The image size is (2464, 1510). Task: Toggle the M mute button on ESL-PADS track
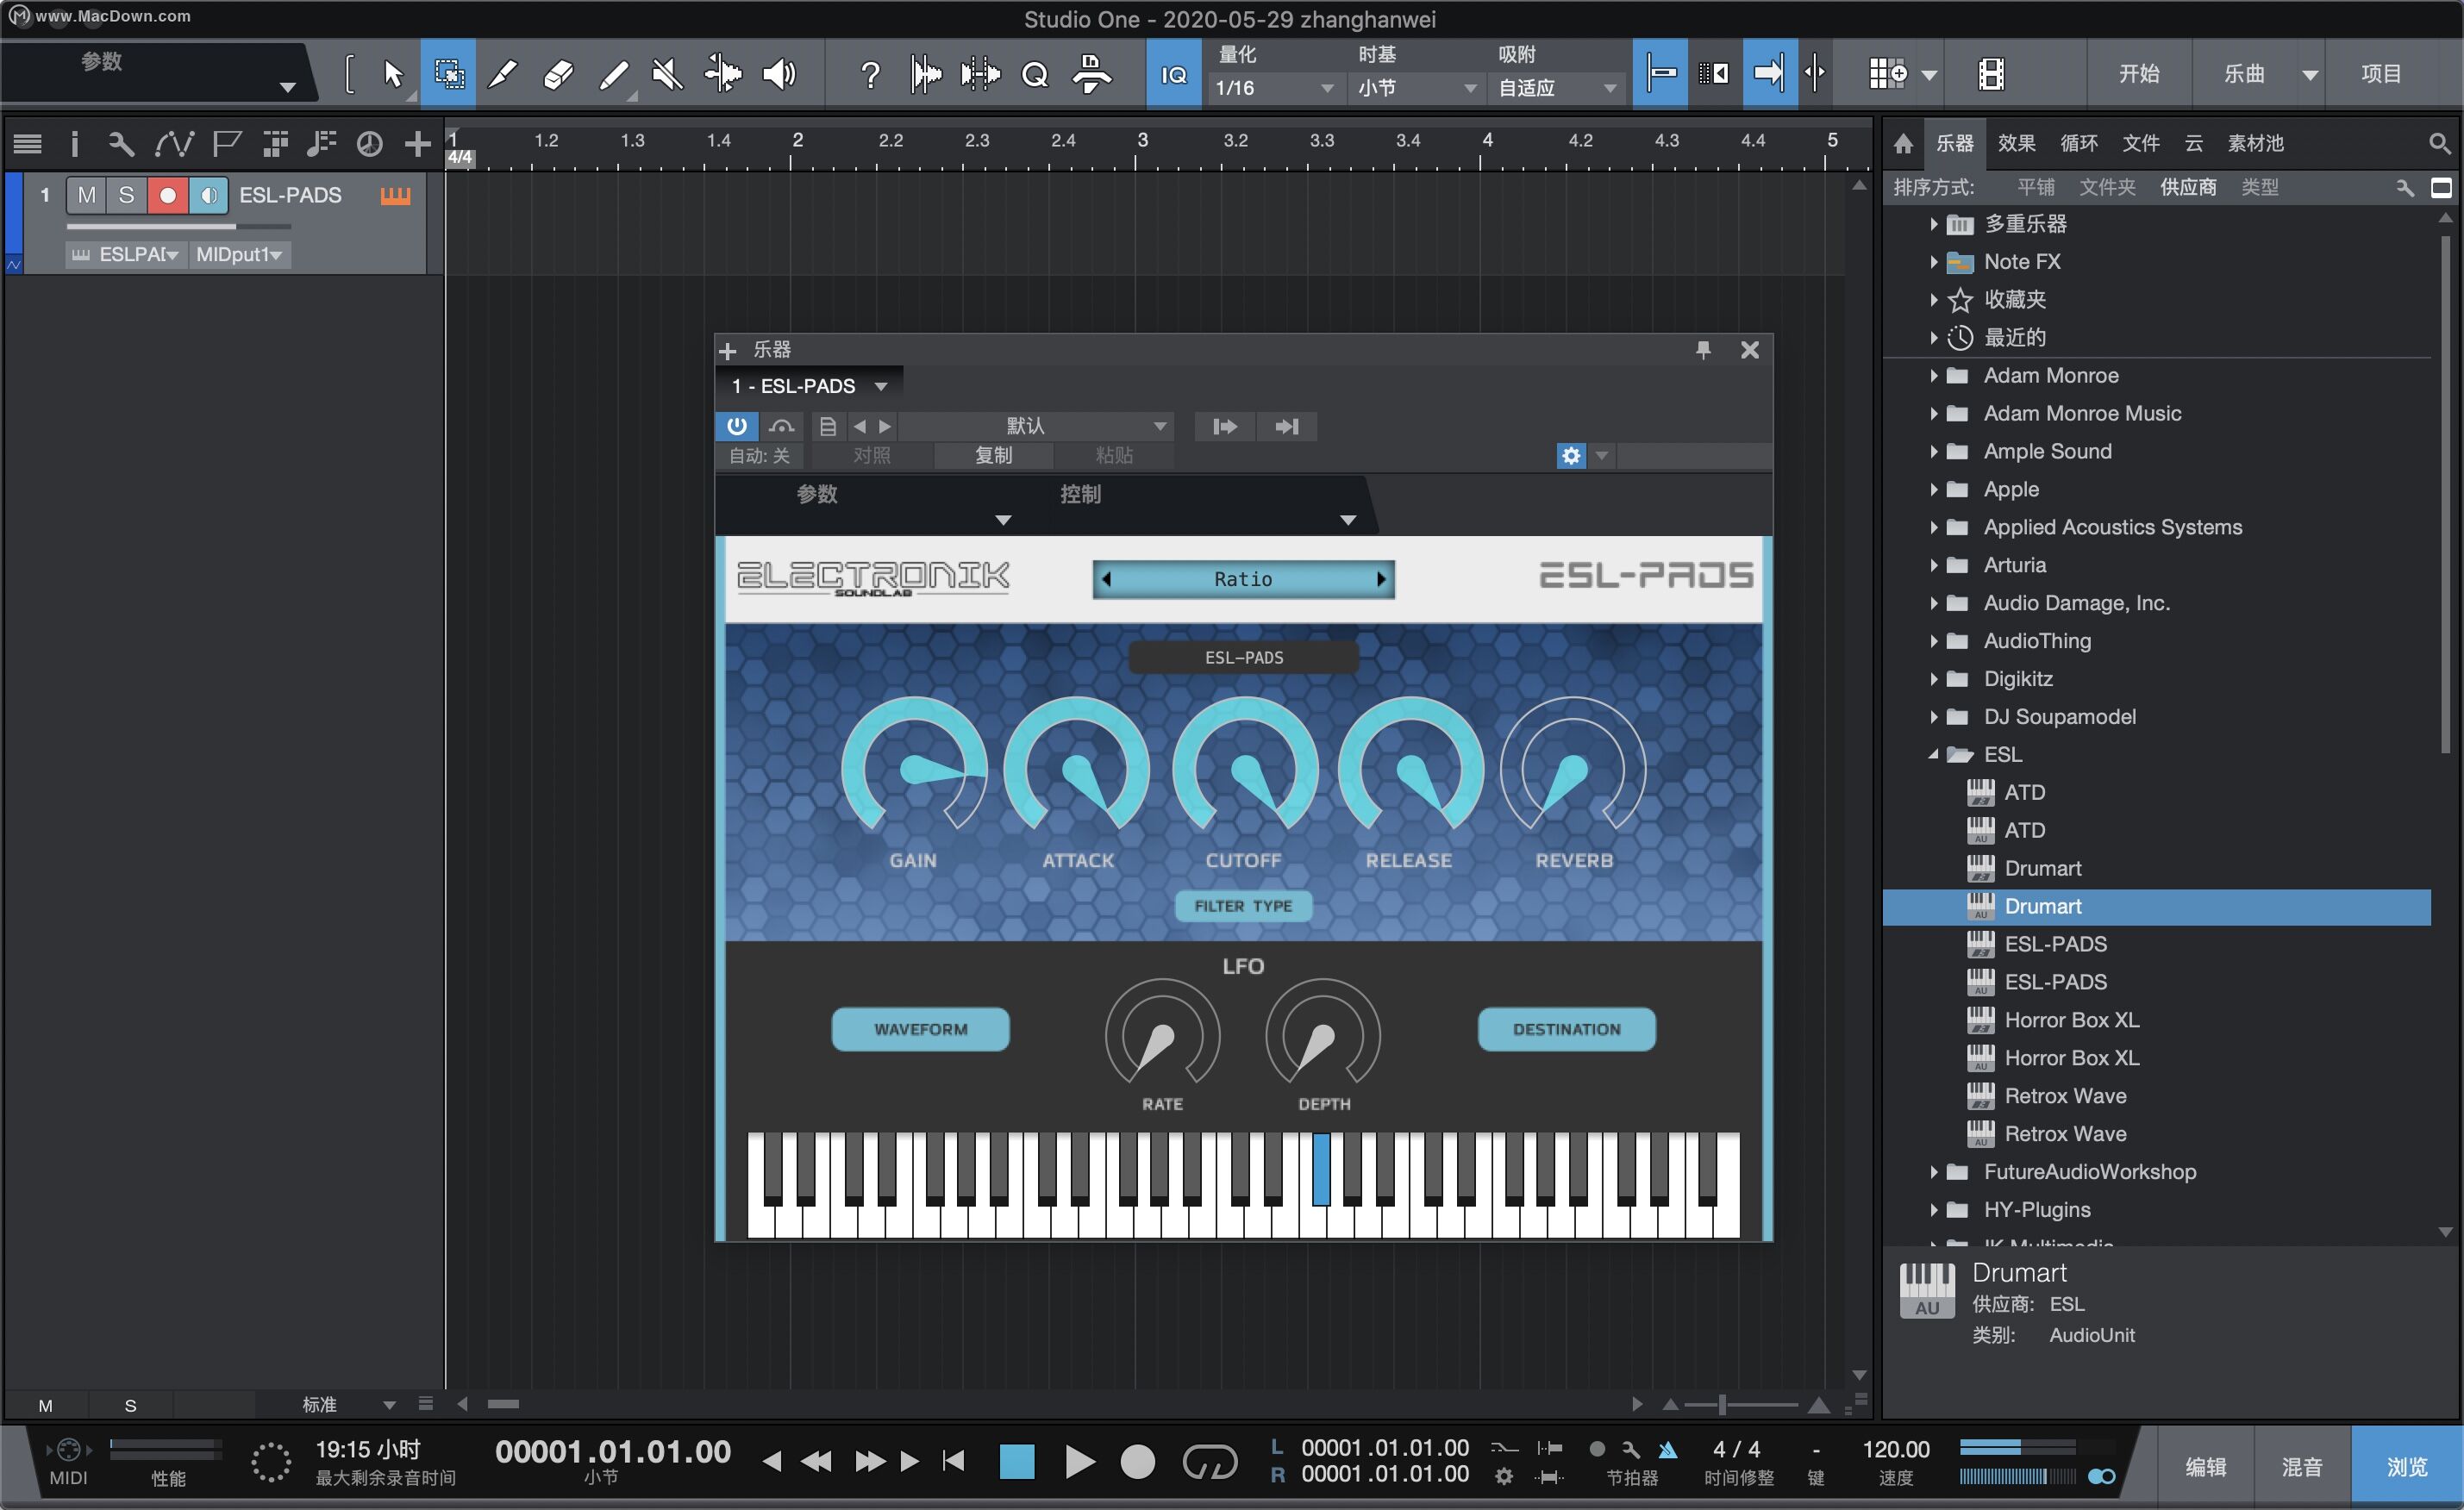(84, 194)
